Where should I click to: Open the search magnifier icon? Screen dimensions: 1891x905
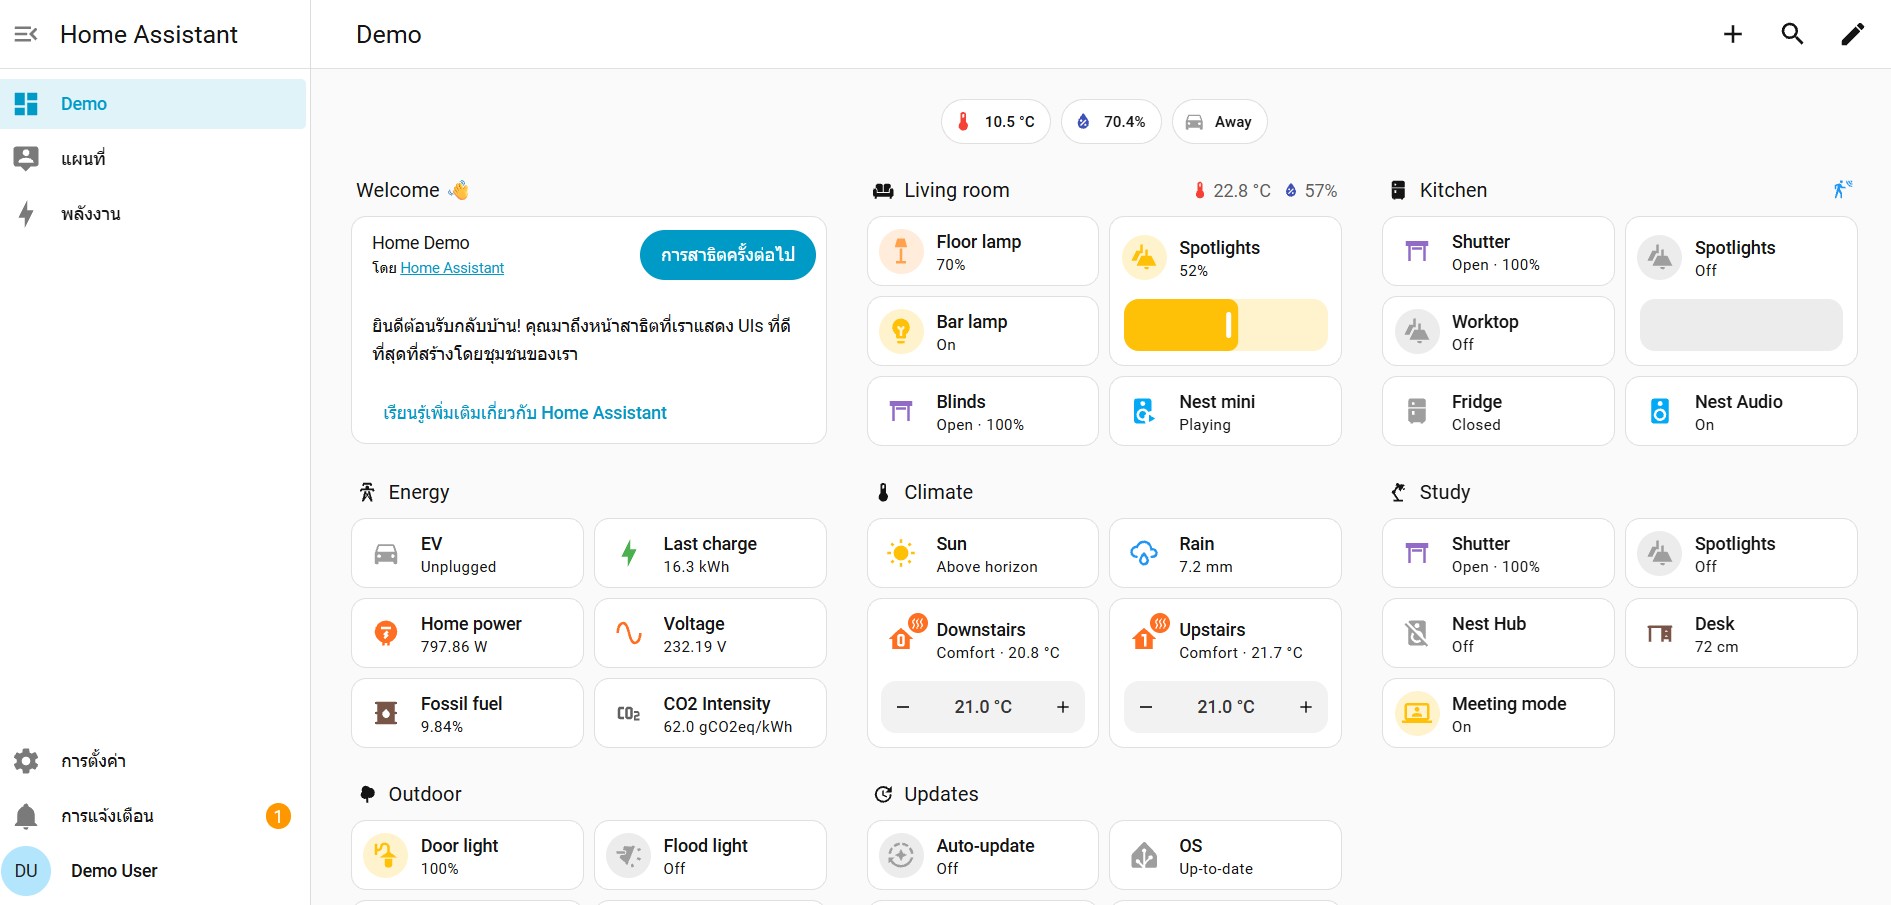point(1792,34)
